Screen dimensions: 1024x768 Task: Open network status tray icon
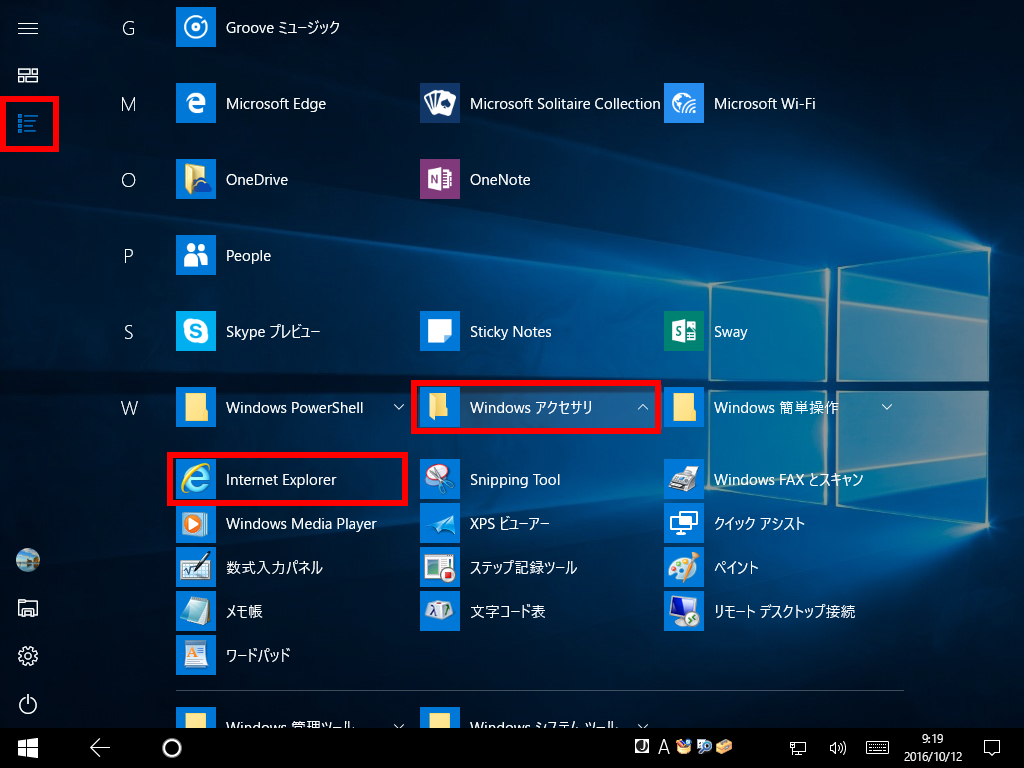point(797,748)
